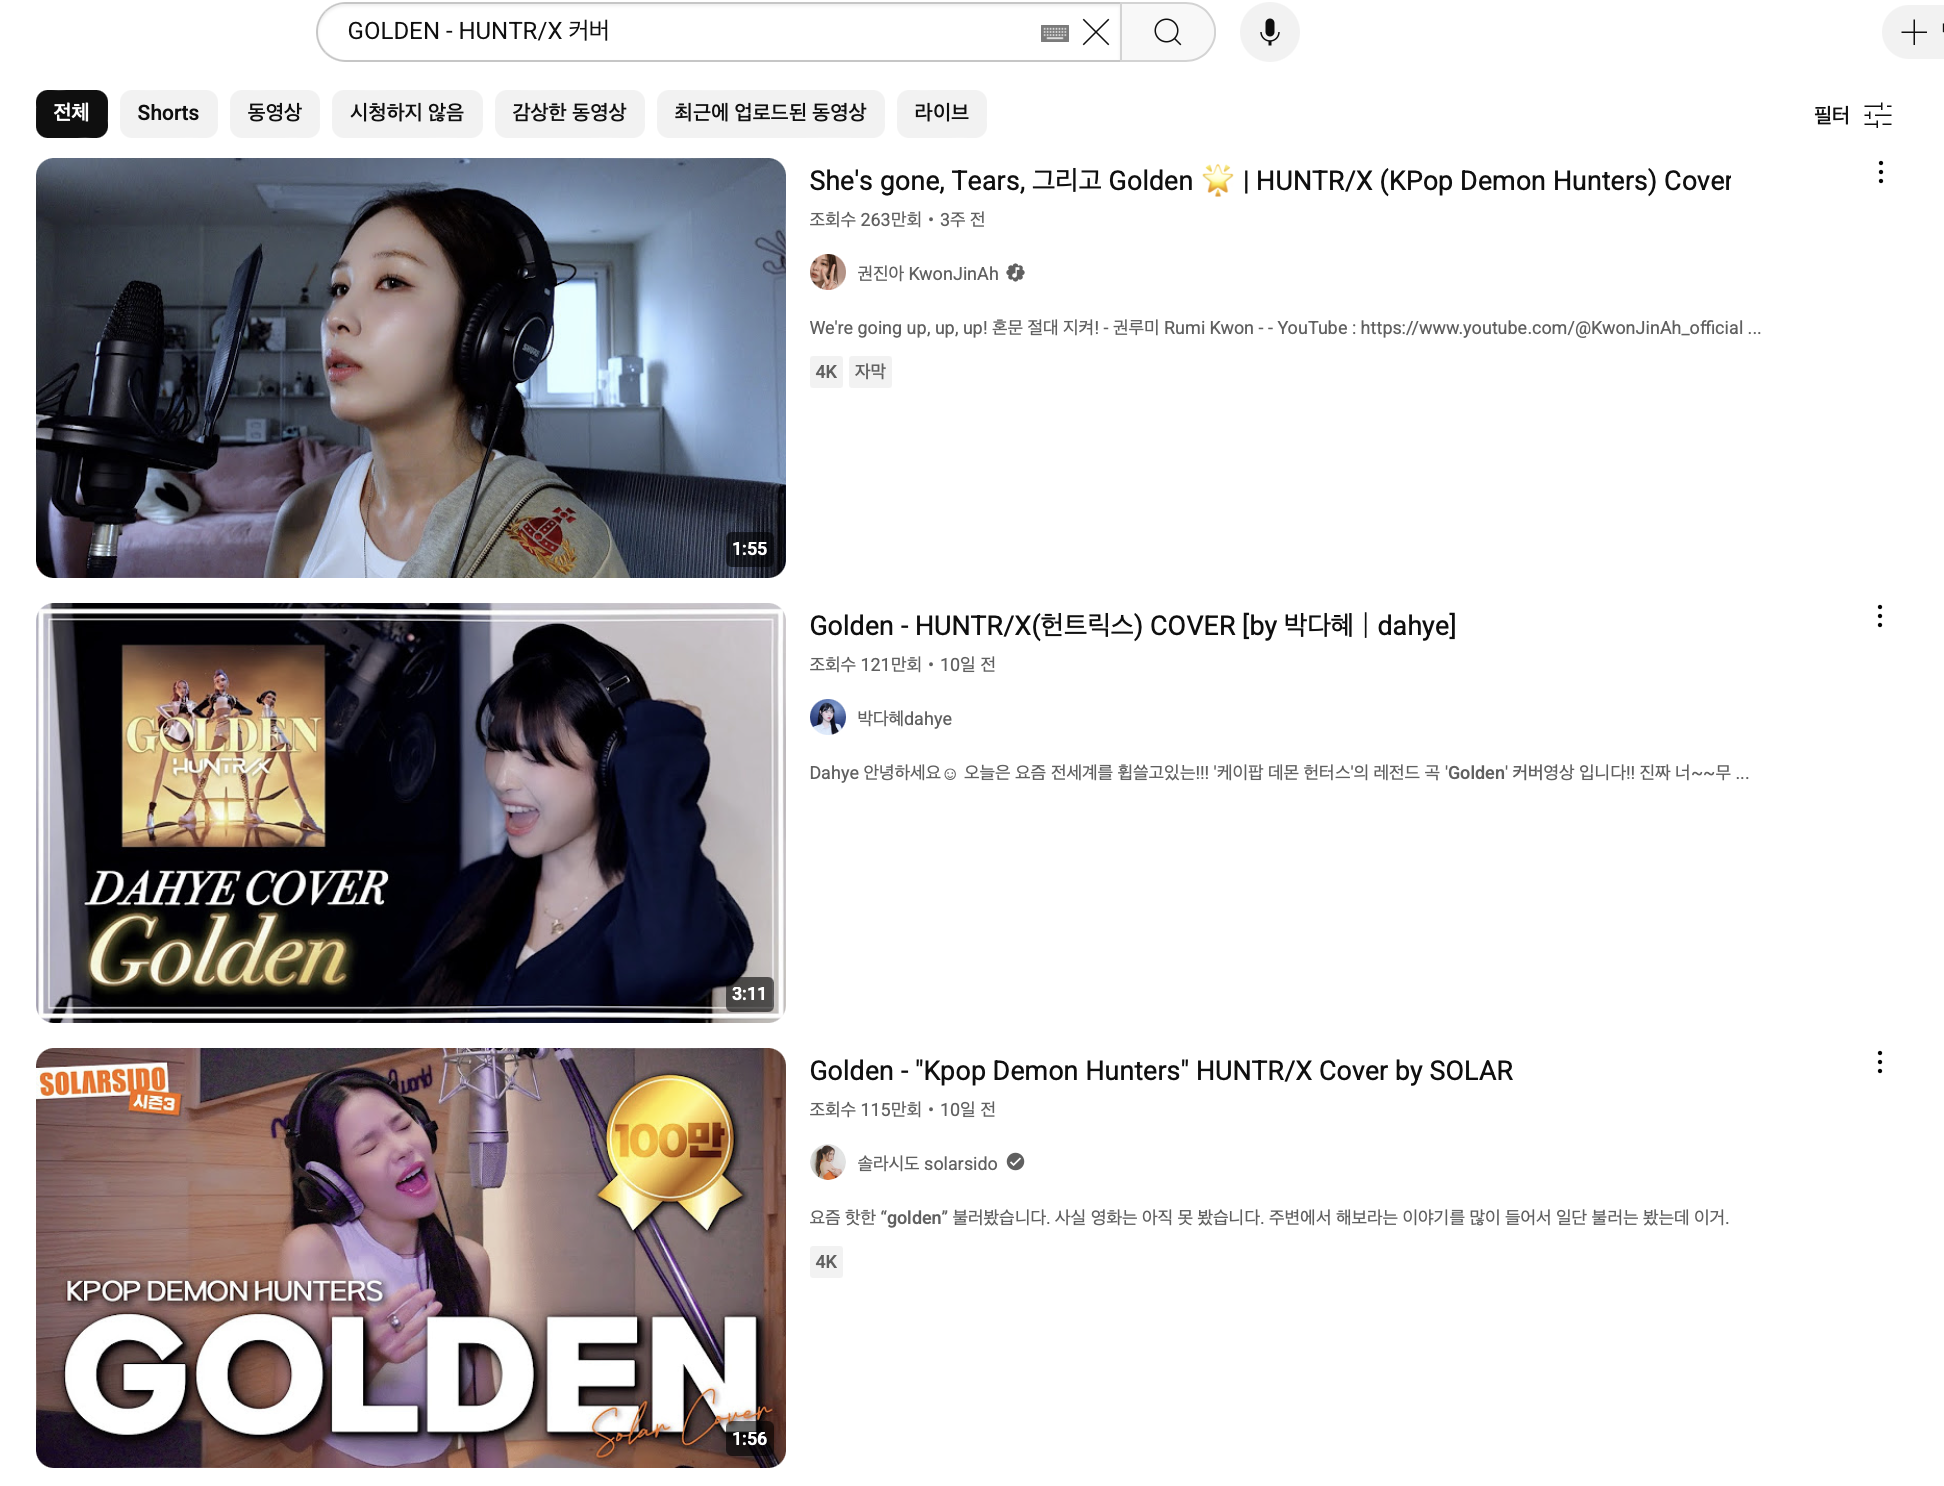1944x1486 pixels.
Task: Click description starting Dahye 안녕하세요
Action: coord(1279,773)
